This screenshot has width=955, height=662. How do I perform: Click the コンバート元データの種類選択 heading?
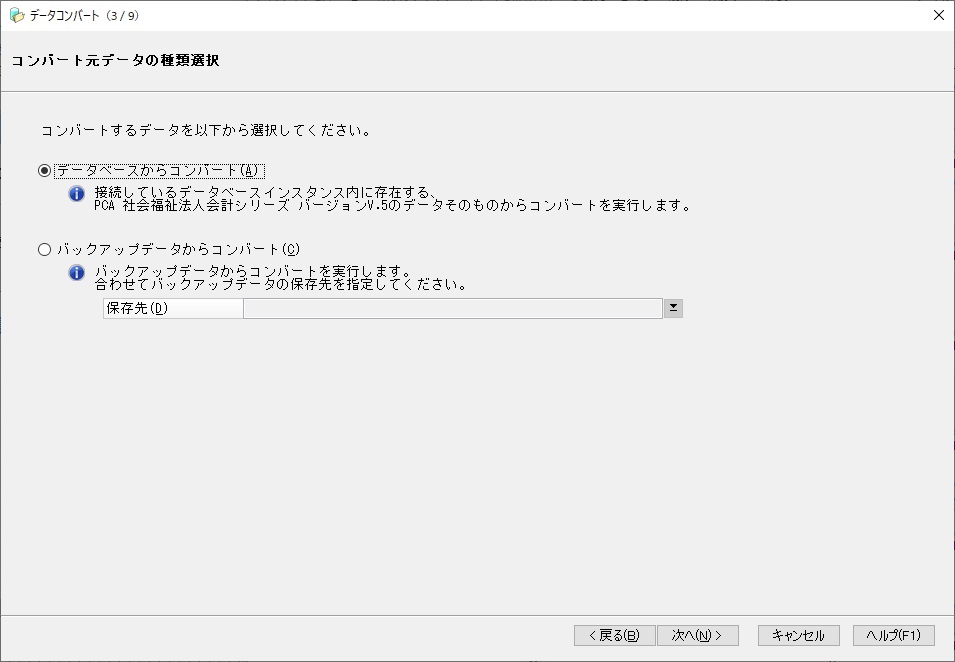(115, 60)
